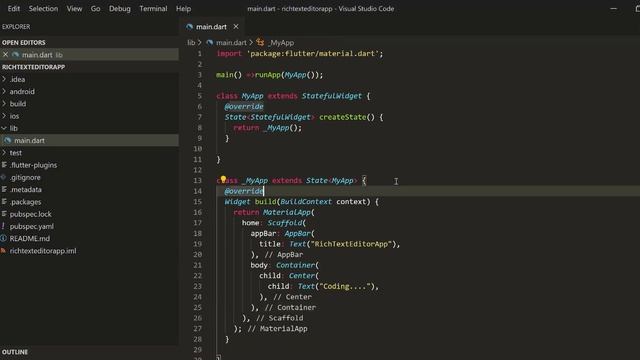Open the Selection menu
The height and width of the screenshot is (360, 640).
click(x=43, y=9)
